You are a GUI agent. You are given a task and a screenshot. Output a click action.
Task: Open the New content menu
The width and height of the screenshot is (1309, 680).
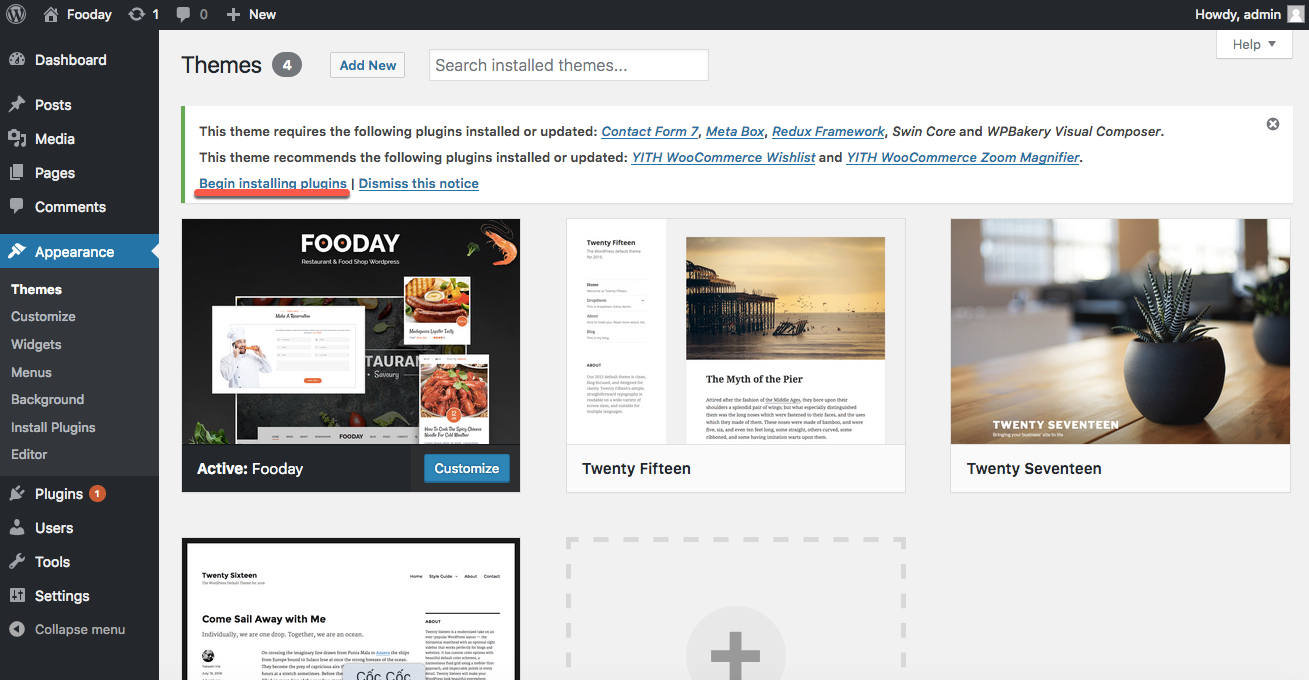(251, 14)
